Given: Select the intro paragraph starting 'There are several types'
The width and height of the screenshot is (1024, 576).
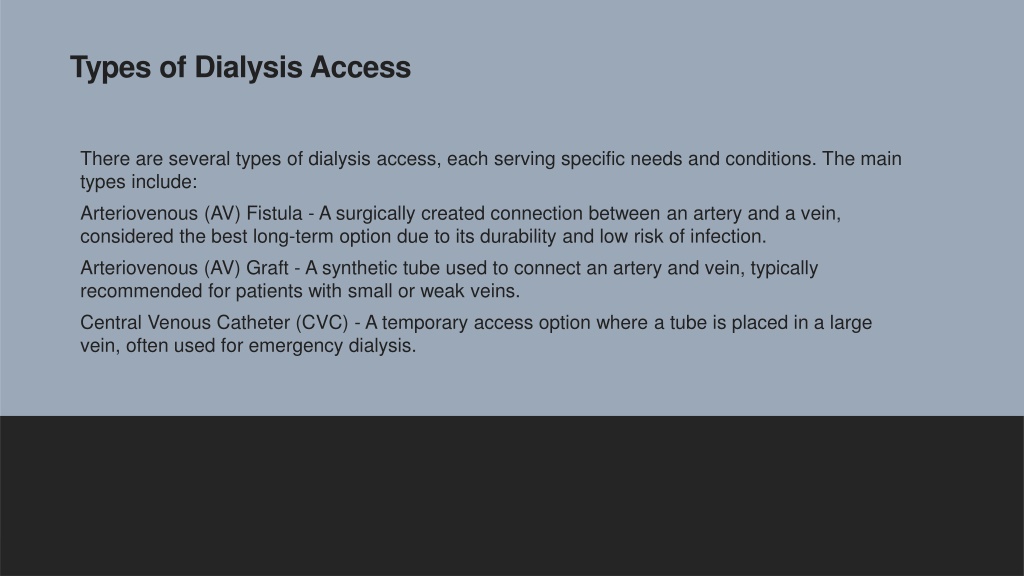Looking at the screenshot, I should click(490, 170).
